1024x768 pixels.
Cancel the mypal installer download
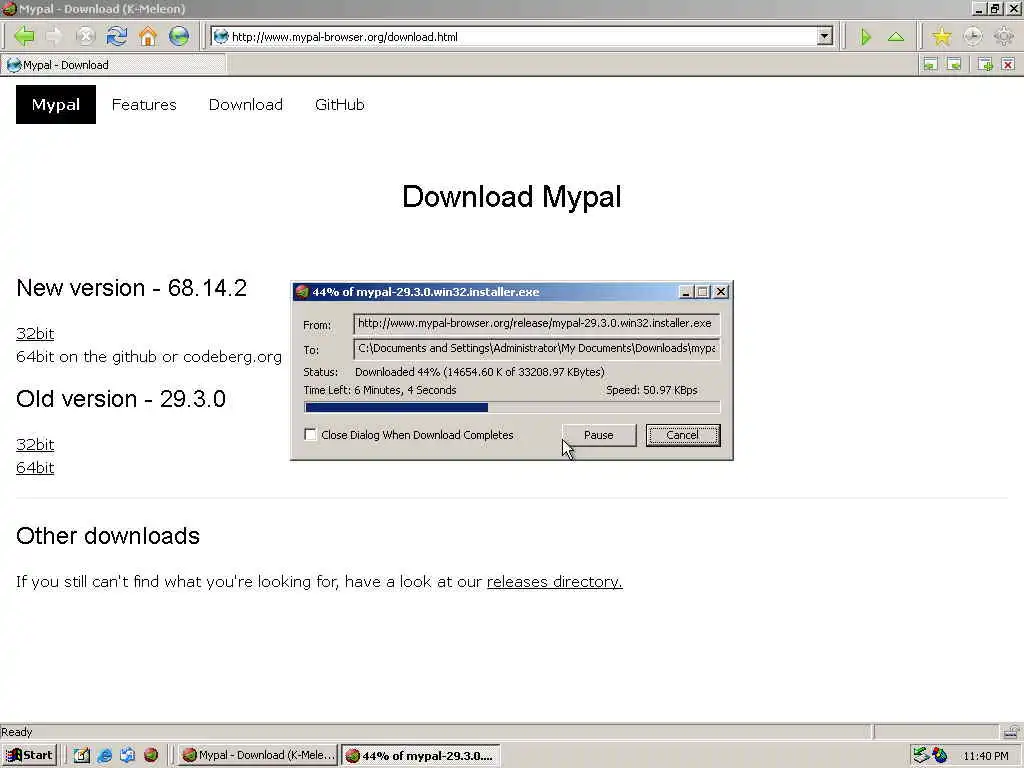point(682,435)
